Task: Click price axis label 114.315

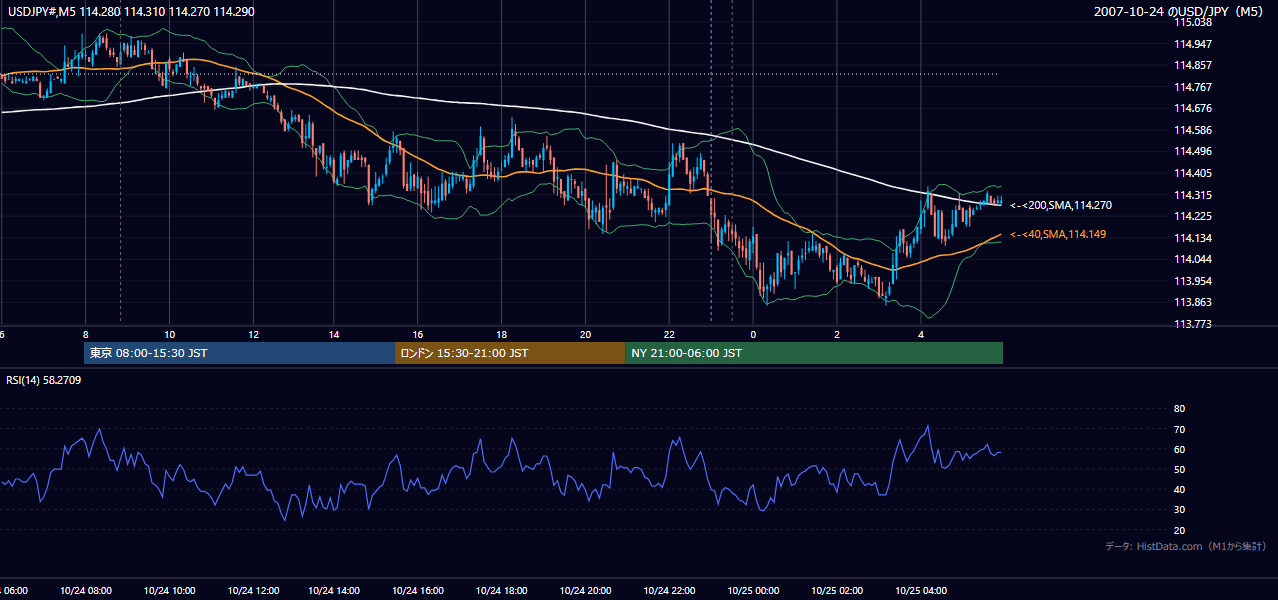Action: tap(1194, 195)
